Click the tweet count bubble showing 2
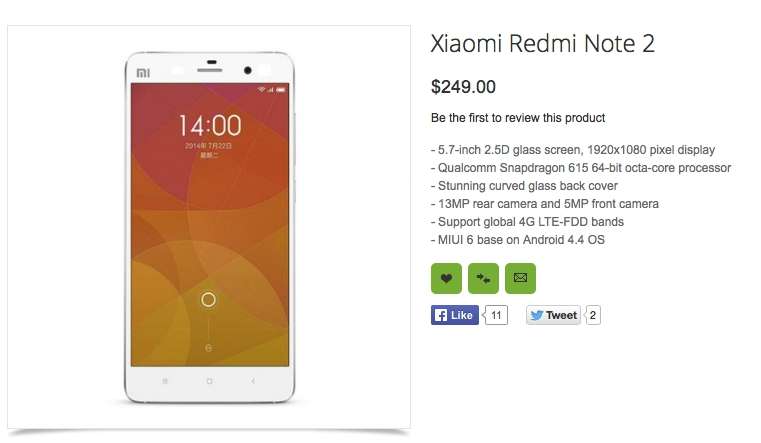The image size is (761, 443). [593, 315]
